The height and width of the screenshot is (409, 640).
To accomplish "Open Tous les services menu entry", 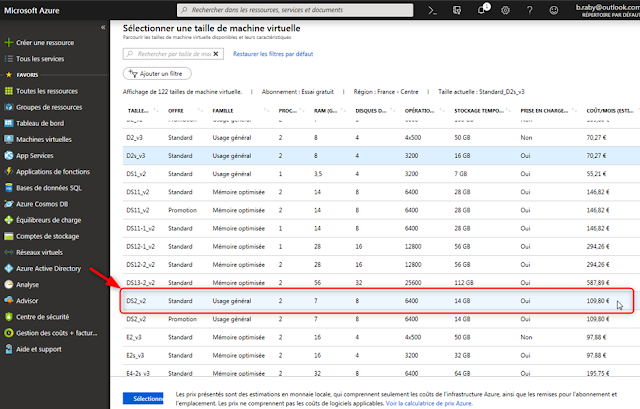I will (x=40, y=59).
